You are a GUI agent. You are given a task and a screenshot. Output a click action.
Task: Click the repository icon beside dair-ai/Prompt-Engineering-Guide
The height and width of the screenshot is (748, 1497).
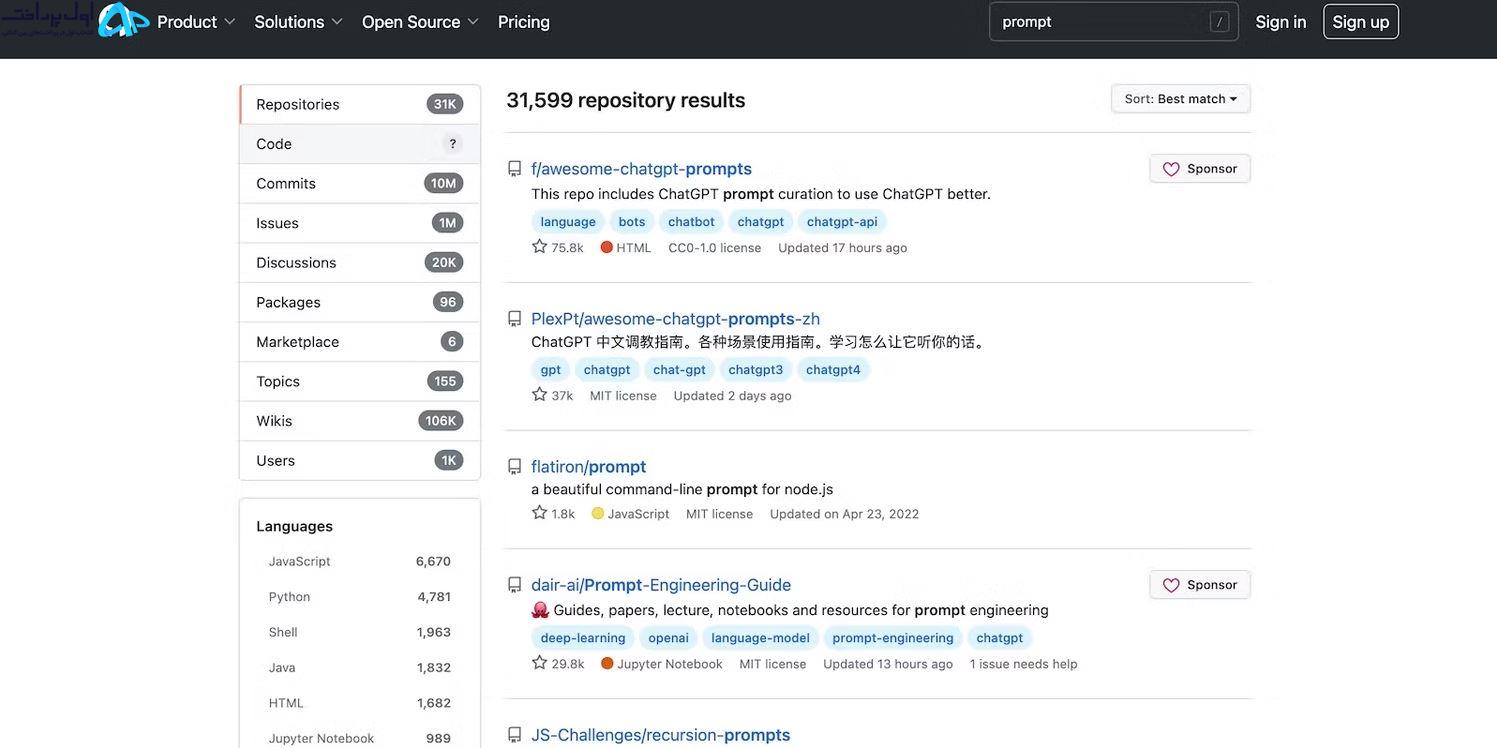[x=514, y=585]
